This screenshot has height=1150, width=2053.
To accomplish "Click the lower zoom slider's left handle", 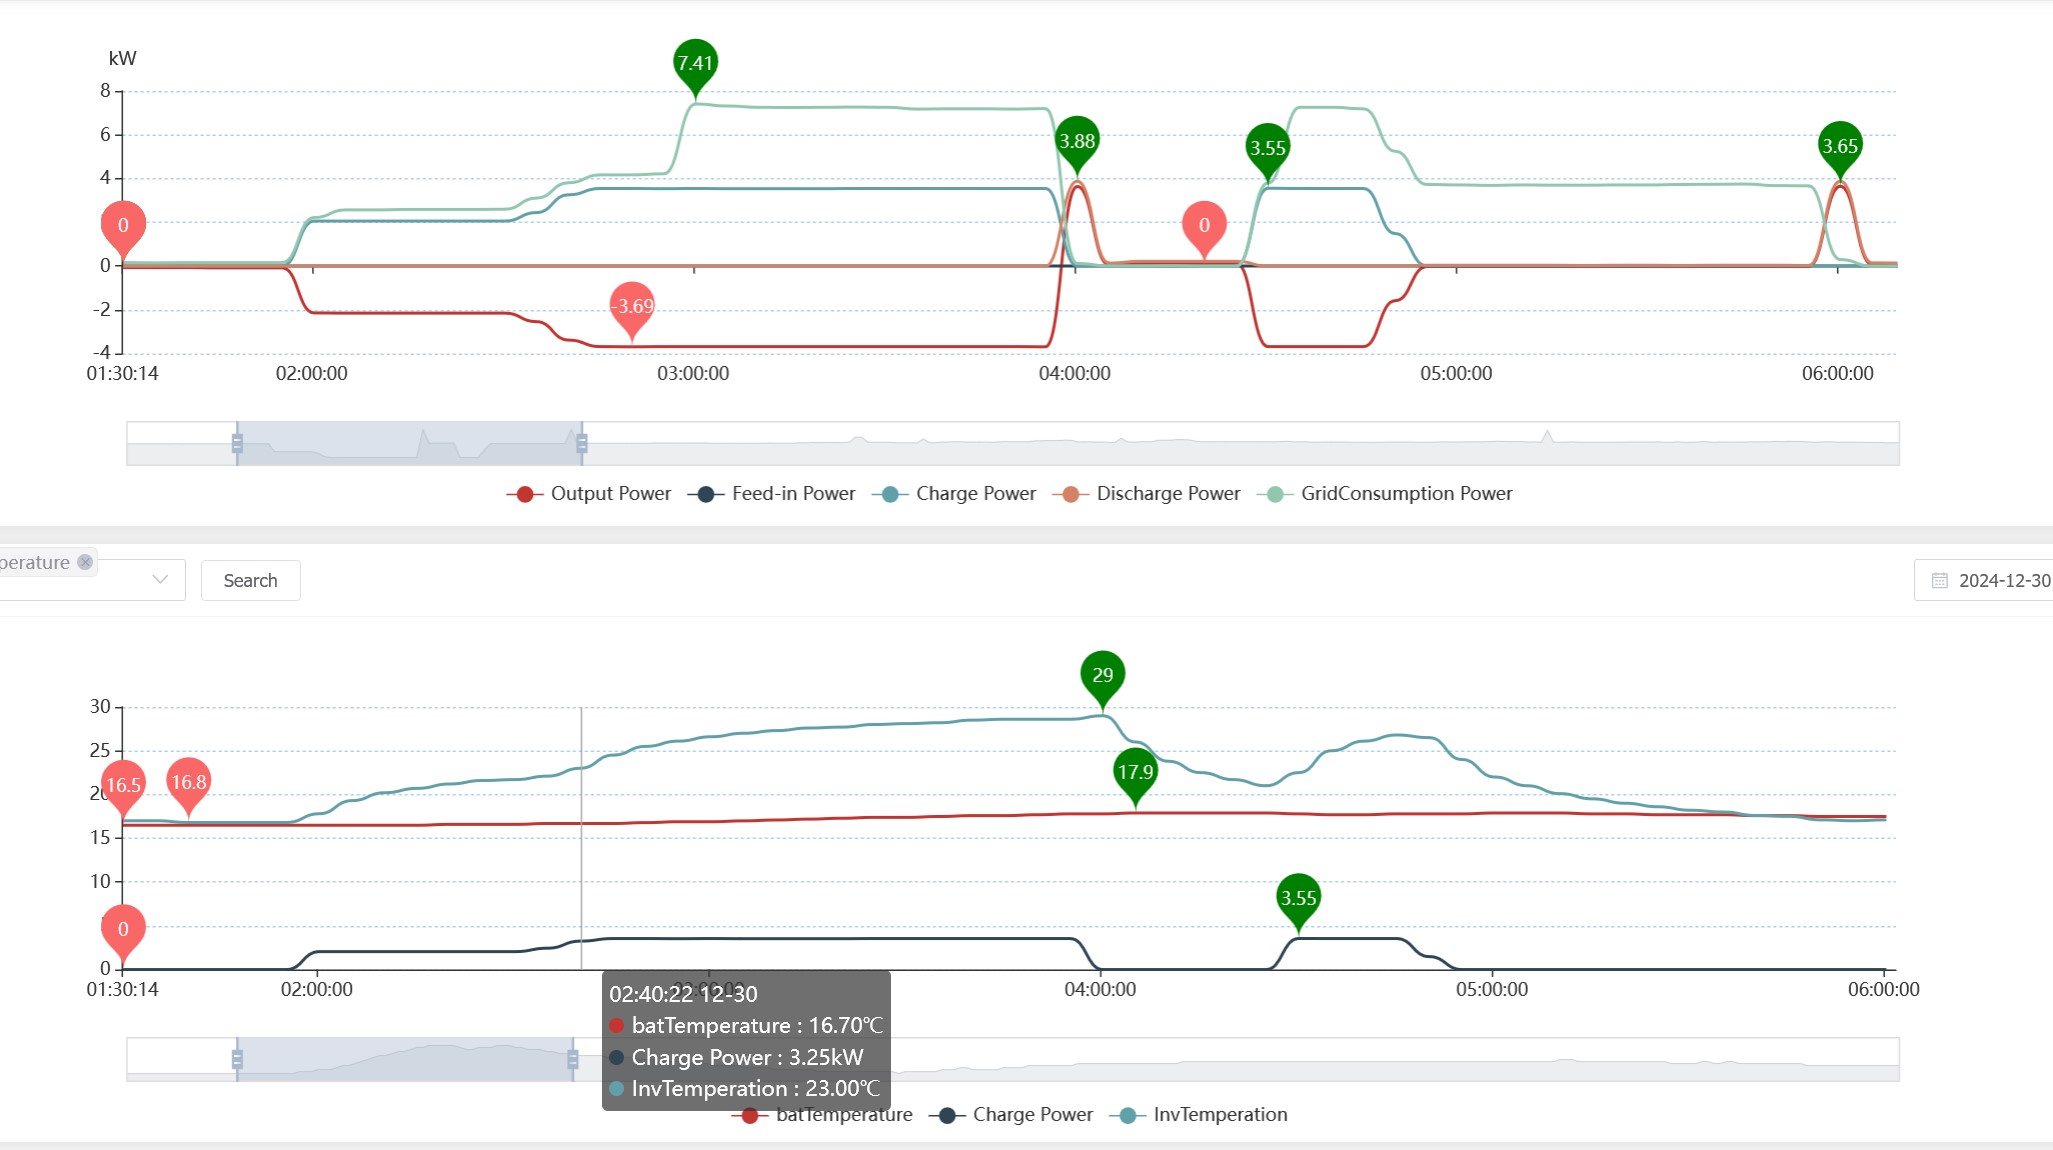I will tap(237, 1059).
